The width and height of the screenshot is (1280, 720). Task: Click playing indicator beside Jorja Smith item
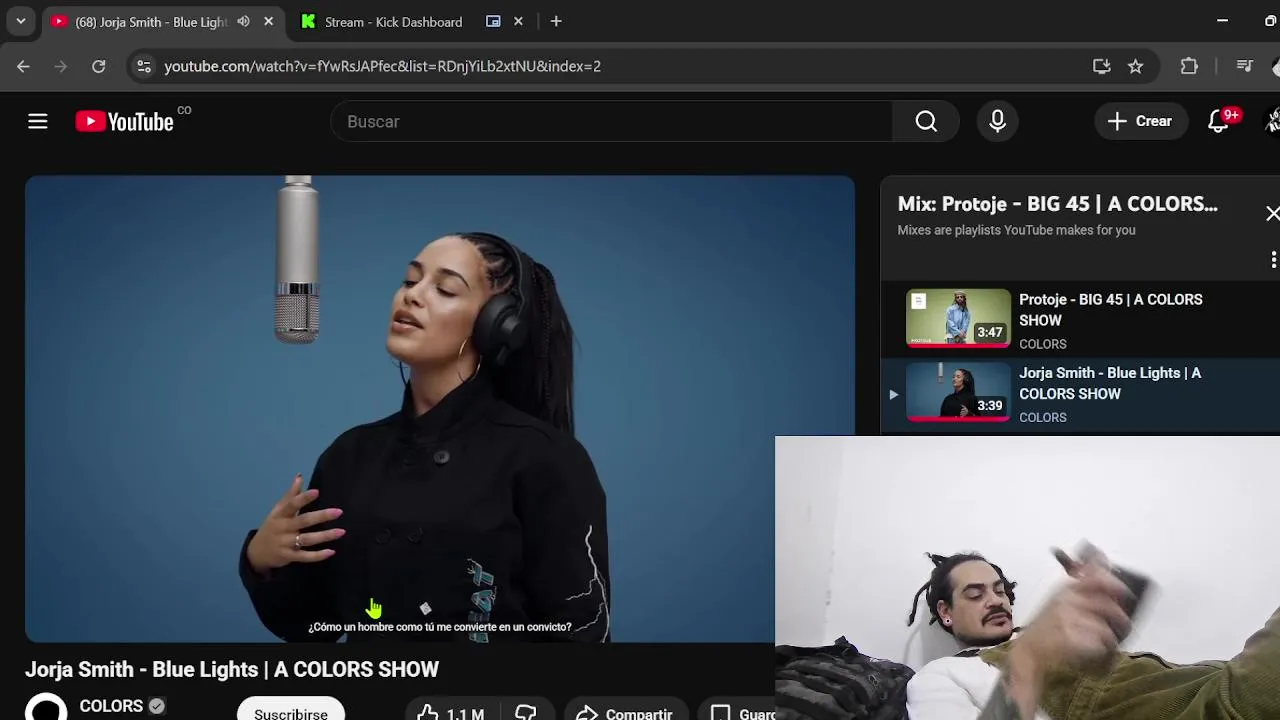(893, 394)
